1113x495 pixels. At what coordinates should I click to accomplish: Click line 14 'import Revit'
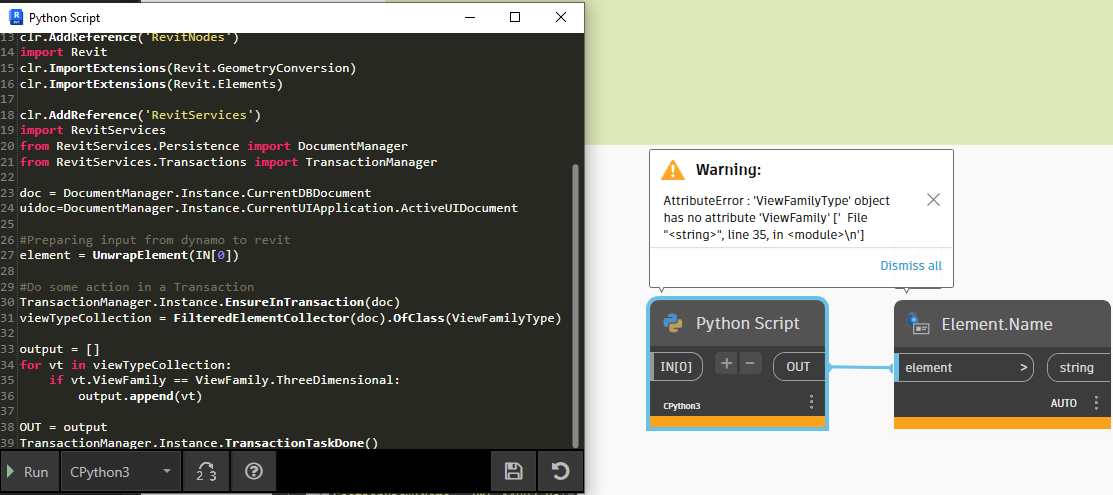point(63,53)
